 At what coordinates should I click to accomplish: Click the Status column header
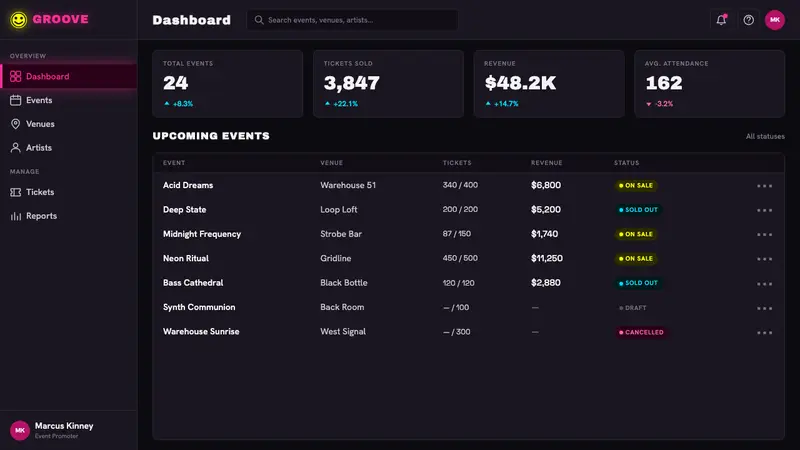point(627,163)
